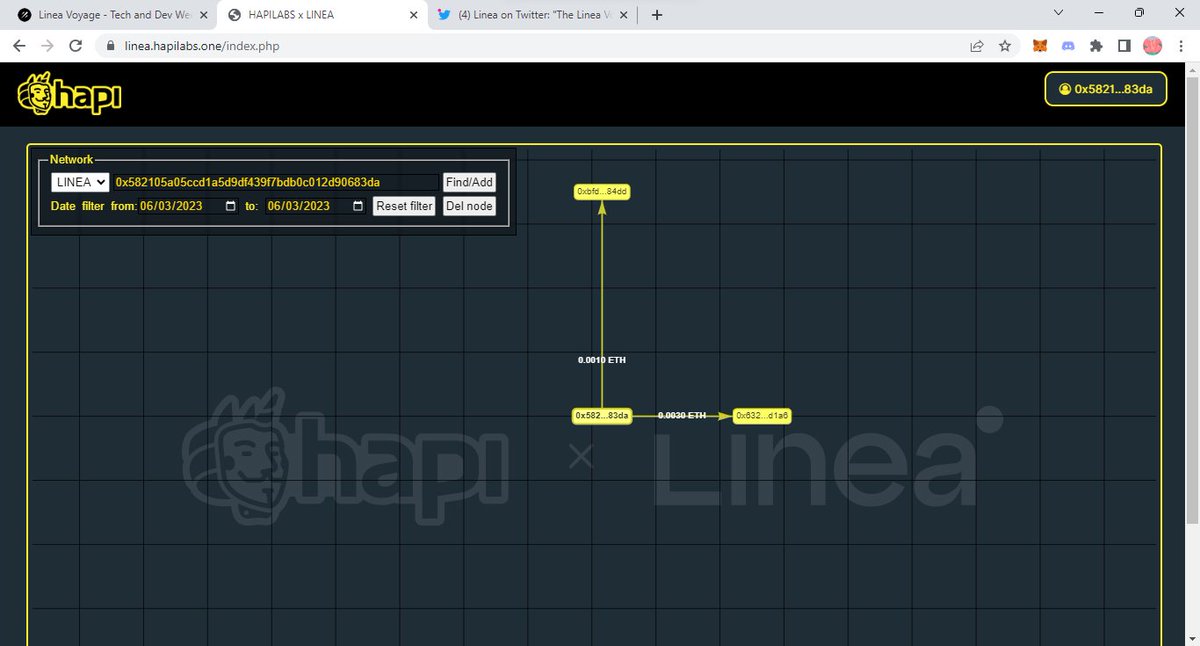Open the Chrome three-dot menu
The width and height of the screenshot is (1200, 646).
[1180, 46]
